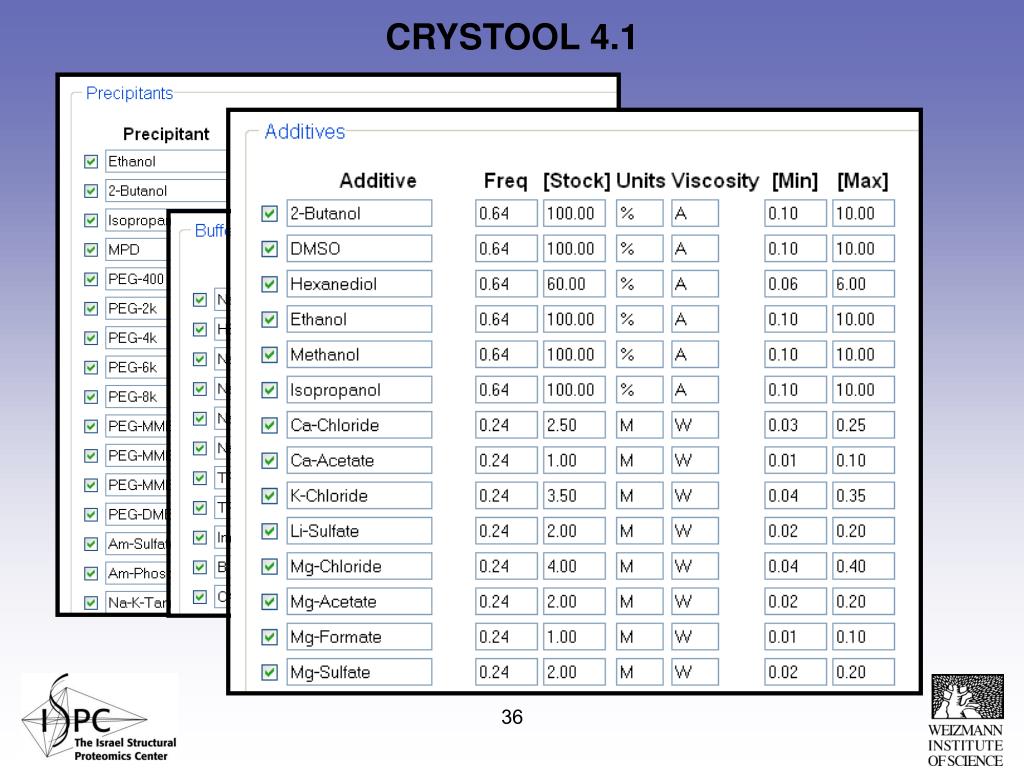Click the Viscosity field for Isopropanol
Viewport: 1024px width, 768px height.
(x=695, y=390)
